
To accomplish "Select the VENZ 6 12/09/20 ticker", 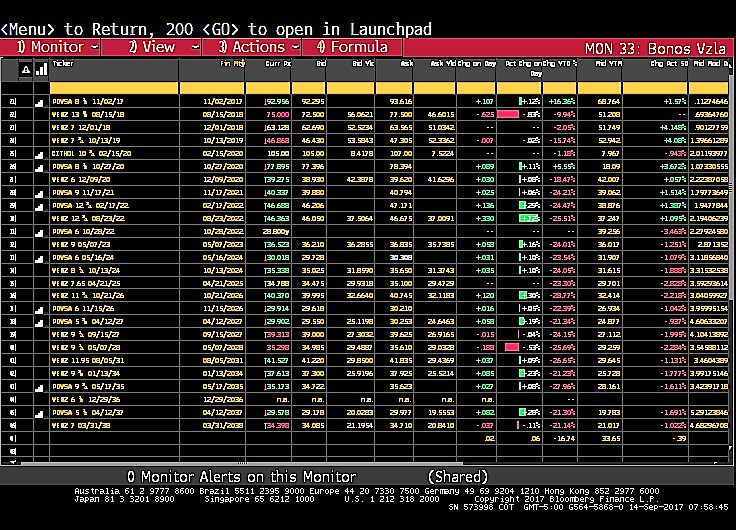I will click(x=81, y=180).
